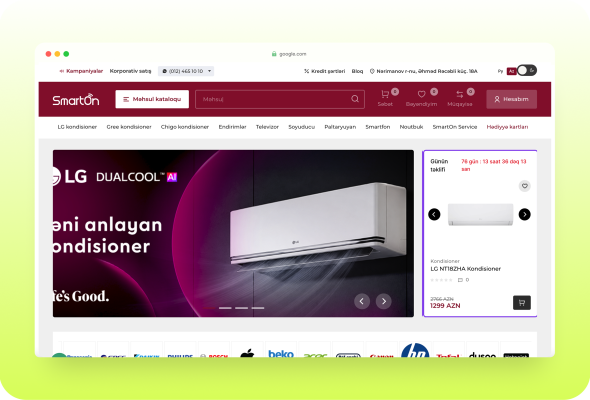Expand the (012) 465 10 10 phone dropdown
This screenshot has width=590, height=400.
point(186,71)
